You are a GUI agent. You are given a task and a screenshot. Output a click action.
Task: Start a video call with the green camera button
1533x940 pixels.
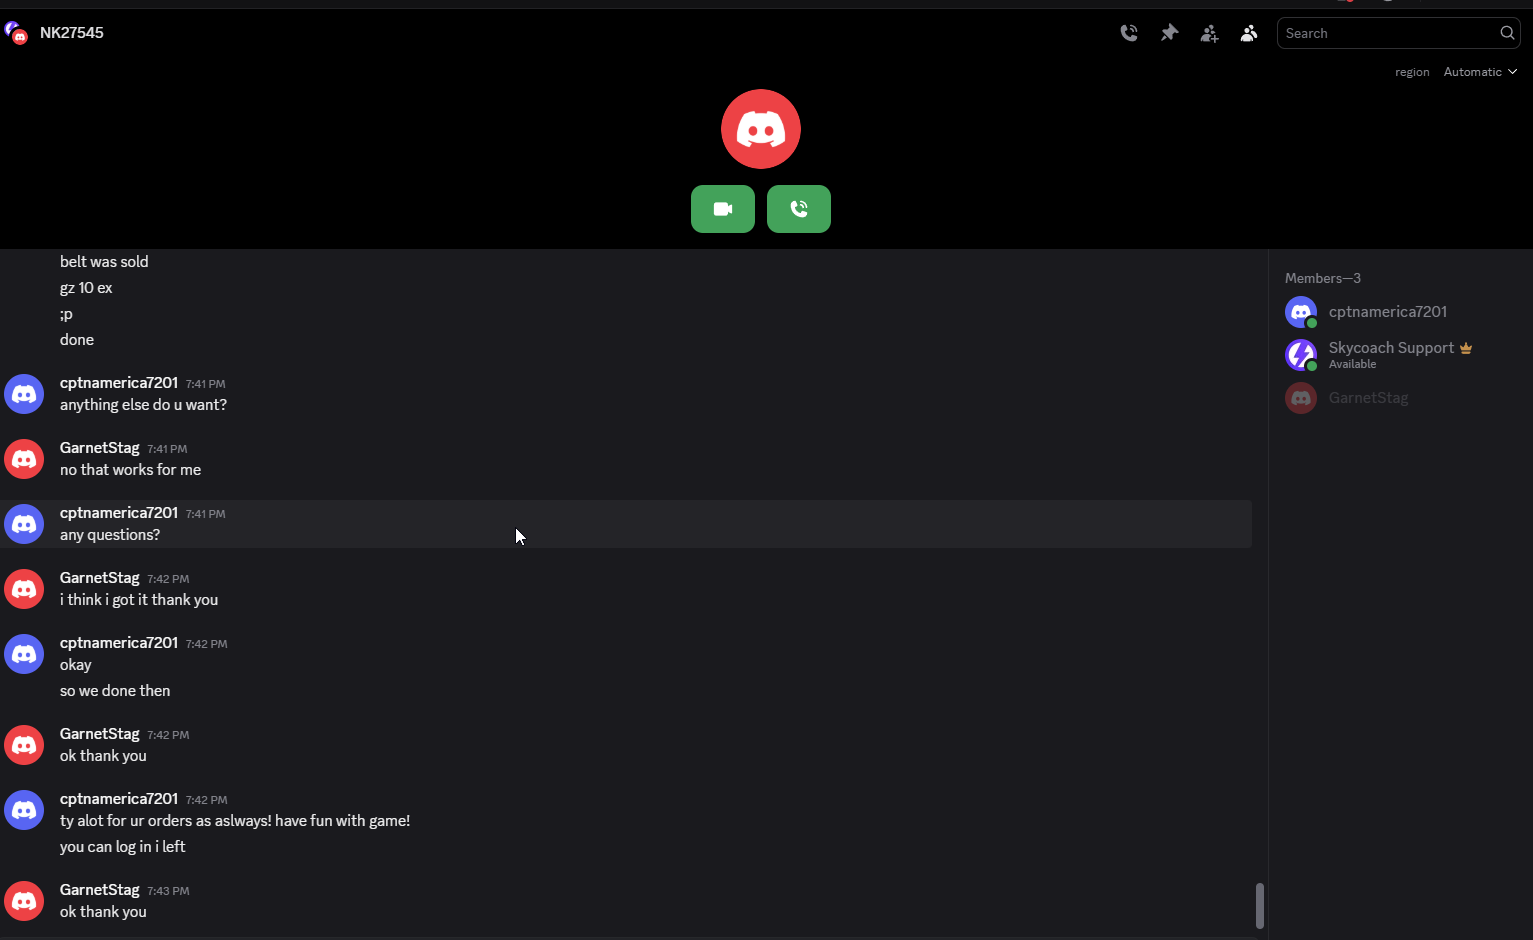coord(723,209)
